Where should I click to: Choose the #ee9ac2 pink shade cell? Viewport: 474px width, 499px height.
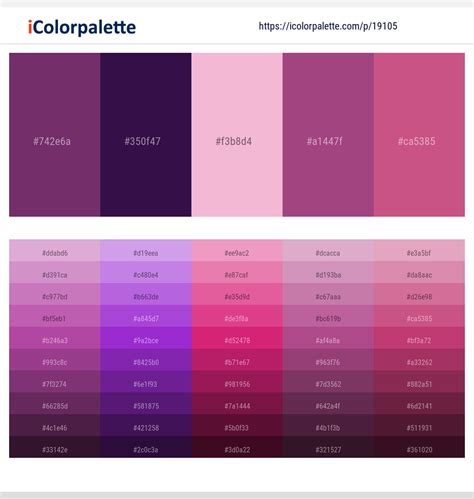(237, 251)
